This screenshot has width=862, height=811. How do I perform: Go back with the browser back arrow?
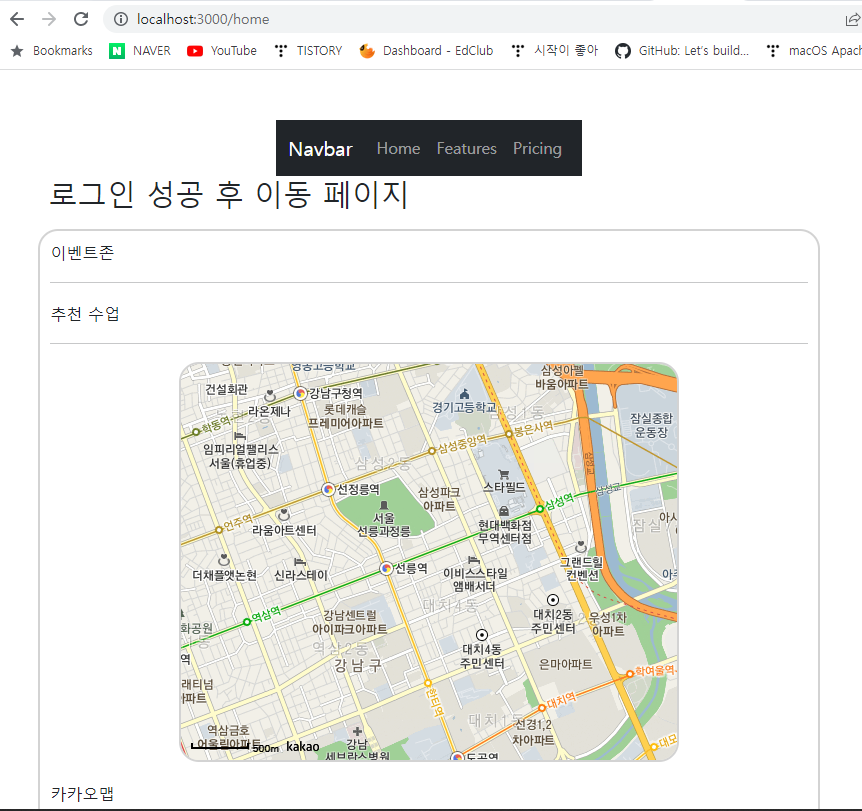tap(17, 19)
